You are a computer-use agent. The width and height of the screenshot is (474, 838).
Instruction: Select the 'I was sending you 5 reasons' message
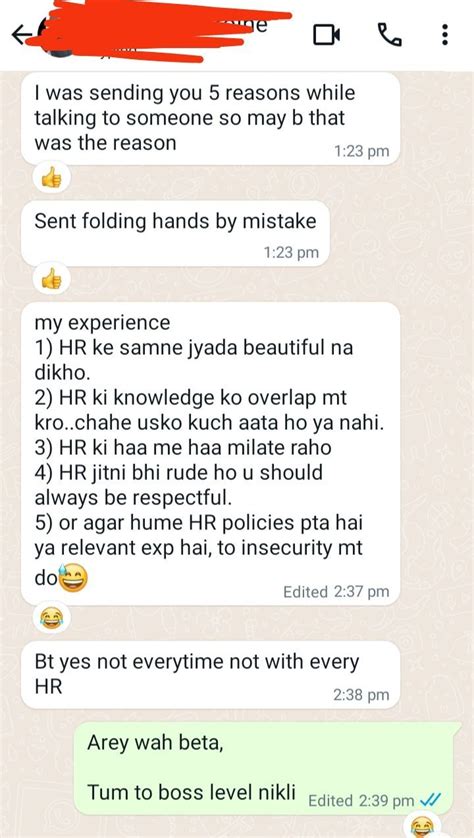pos(211,119)
